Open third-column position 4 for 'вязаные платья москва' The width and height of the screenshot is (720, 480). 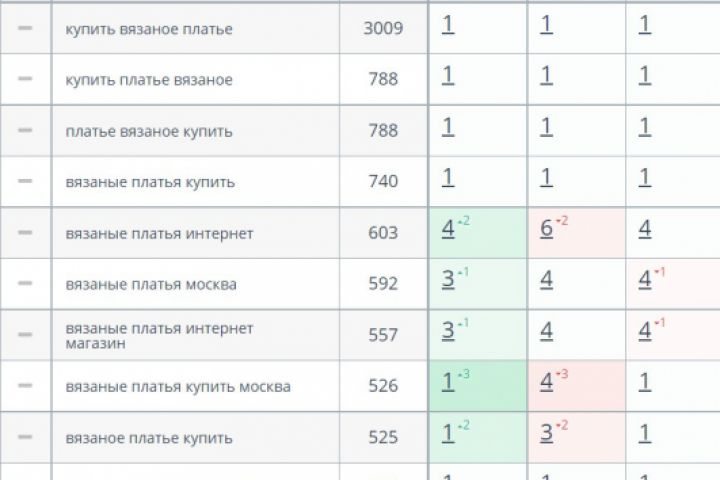[645, 281]
